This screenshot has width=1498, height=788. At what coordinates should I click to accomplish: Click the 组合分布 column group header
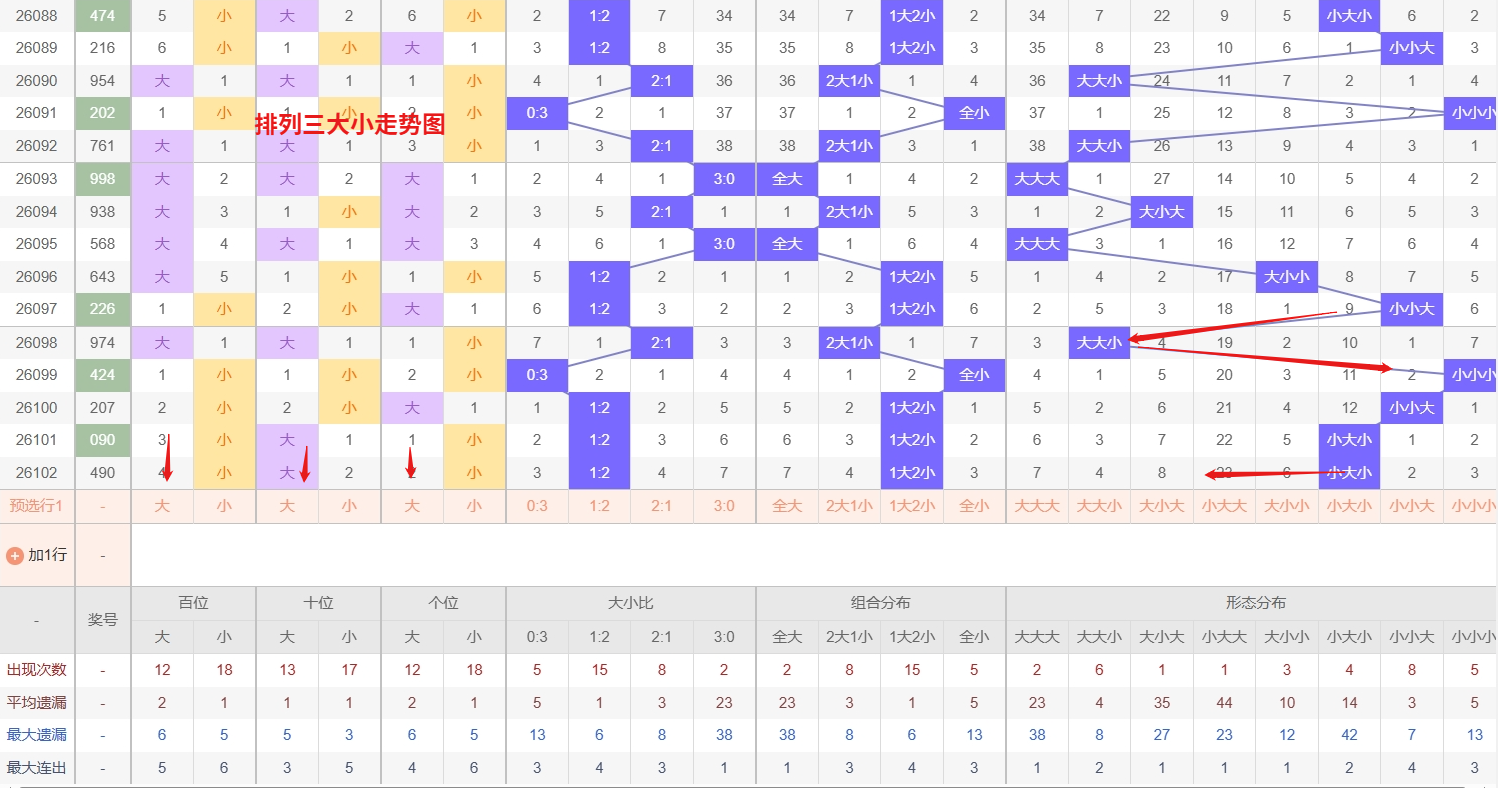(x=880, y=603)
